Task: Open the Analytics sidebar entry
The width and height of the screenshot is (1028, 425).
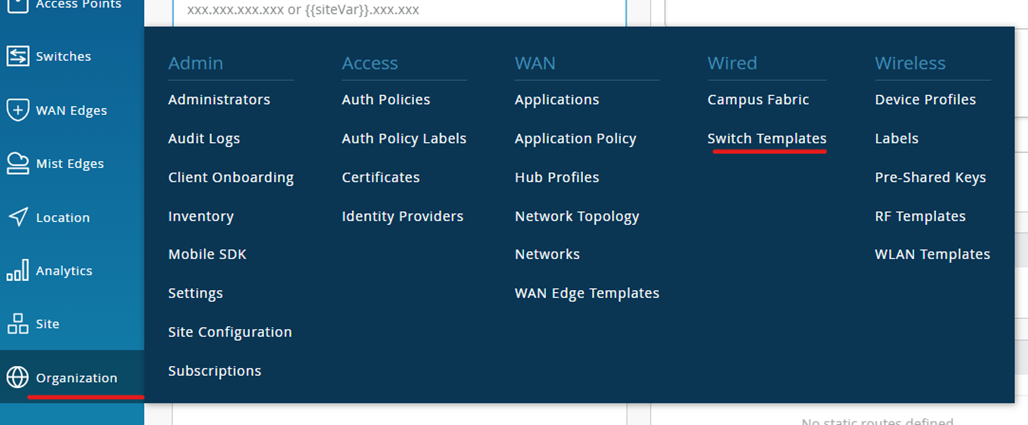Action: click(64, 271)
